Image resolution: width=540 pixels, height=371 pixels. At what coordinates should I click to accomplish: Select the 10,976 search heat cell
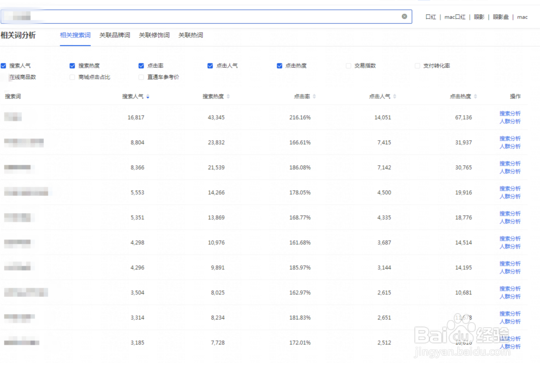pos(216,243)
